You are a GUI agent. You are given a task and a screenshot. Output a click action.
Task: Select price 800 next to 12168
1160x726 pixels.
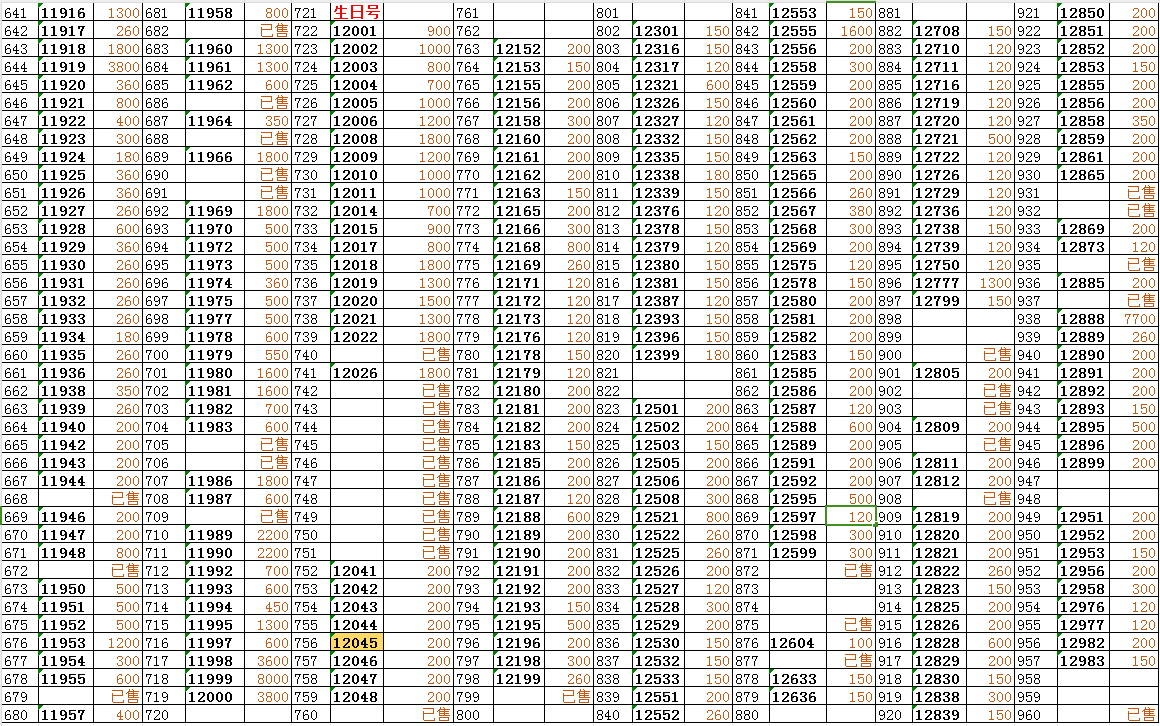pos(568,247)
